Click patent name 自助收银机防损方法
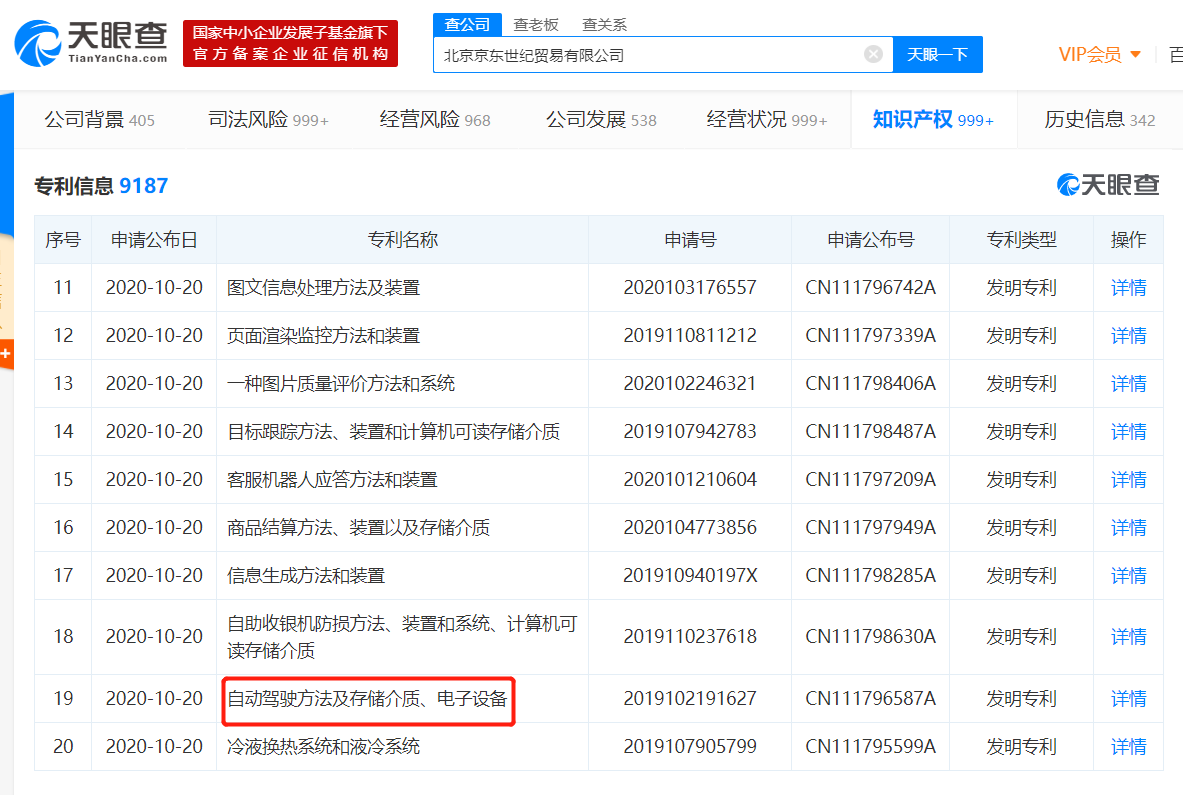Screen dimensions: 1183x795 tap(402, 637)
